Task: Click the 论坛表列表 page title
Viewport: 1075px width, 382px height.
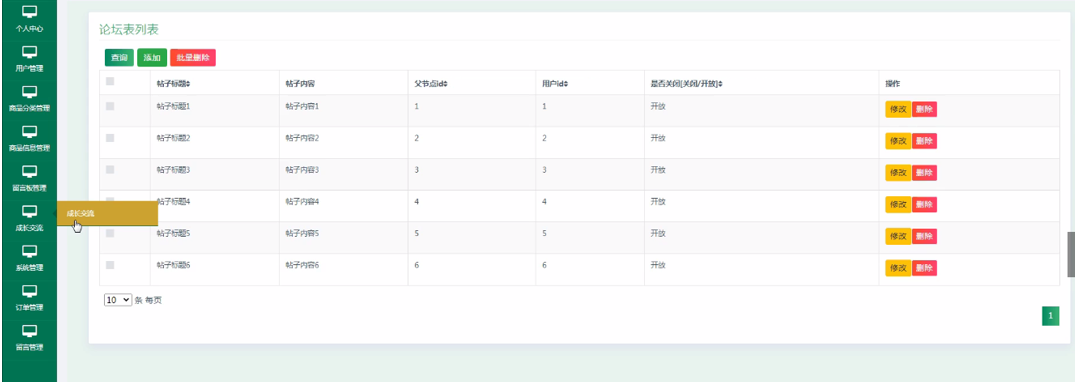Action: [129, 29]
